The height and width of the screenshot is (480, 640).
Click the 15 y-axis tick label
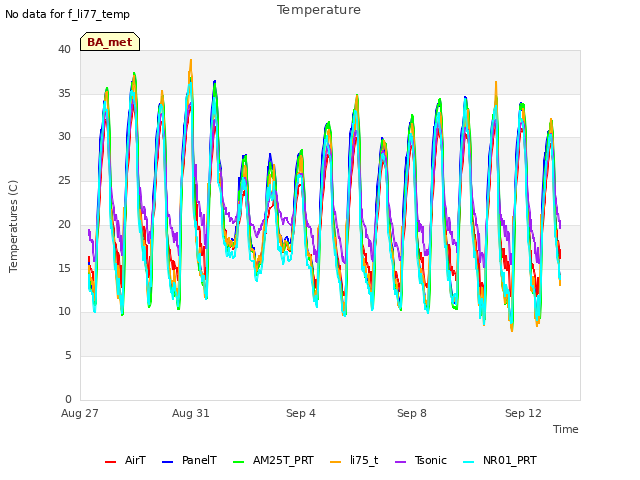click(64, 268)
